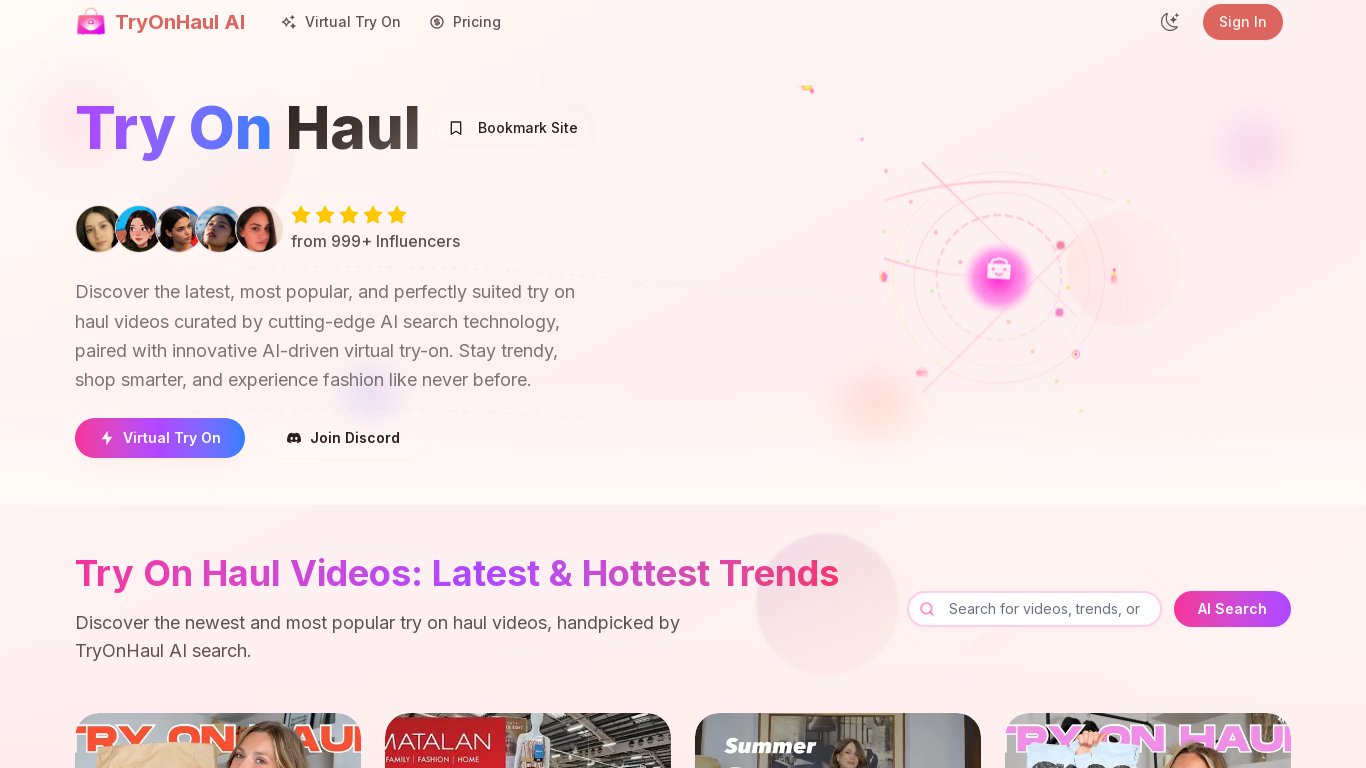Click the lightning bolt on Virtual Try On button
This screenshot has height=768, width=1366.
click(107, 438)
